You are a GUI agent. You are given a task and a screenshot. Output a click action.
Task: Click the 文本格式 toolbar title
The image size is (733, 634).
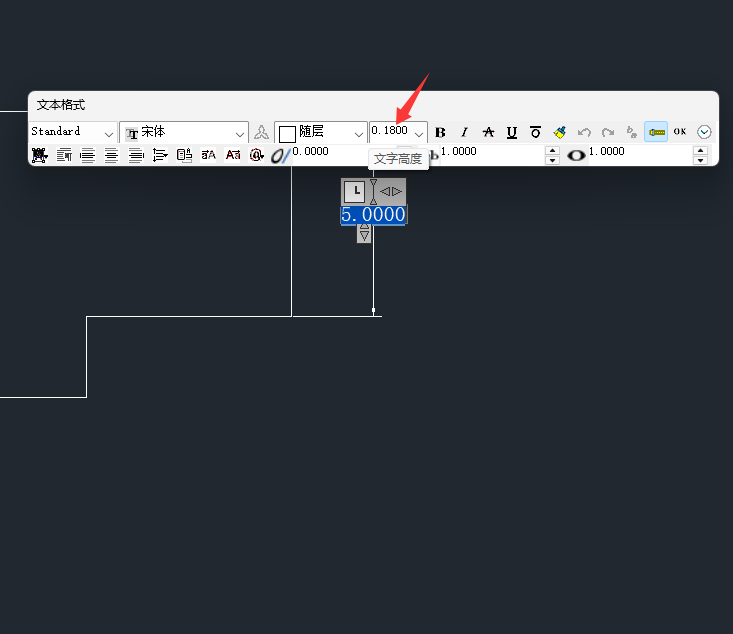click(x=61, y=105)
